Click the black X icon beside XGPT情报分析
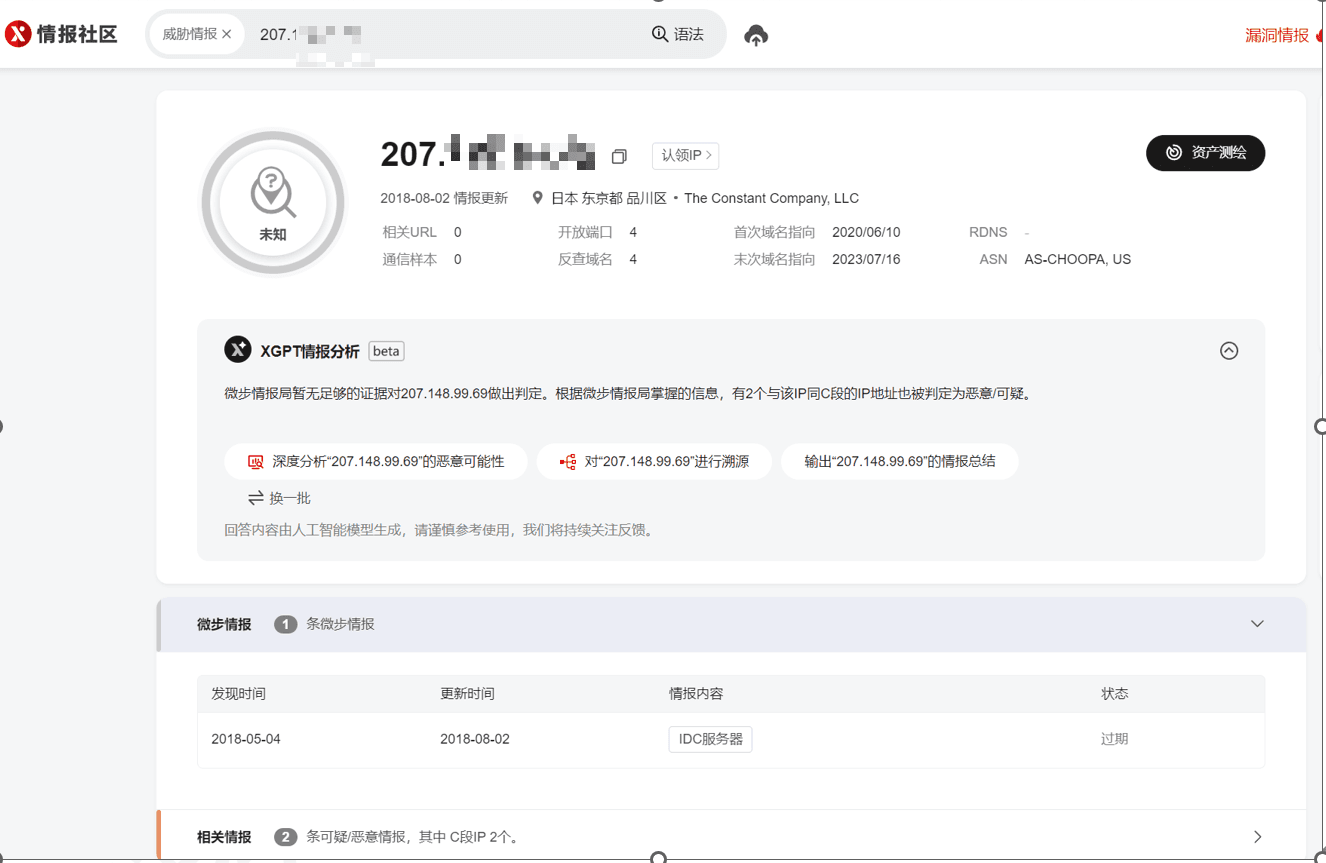This screenshot has height=863, width=1326. click(238, 349)
